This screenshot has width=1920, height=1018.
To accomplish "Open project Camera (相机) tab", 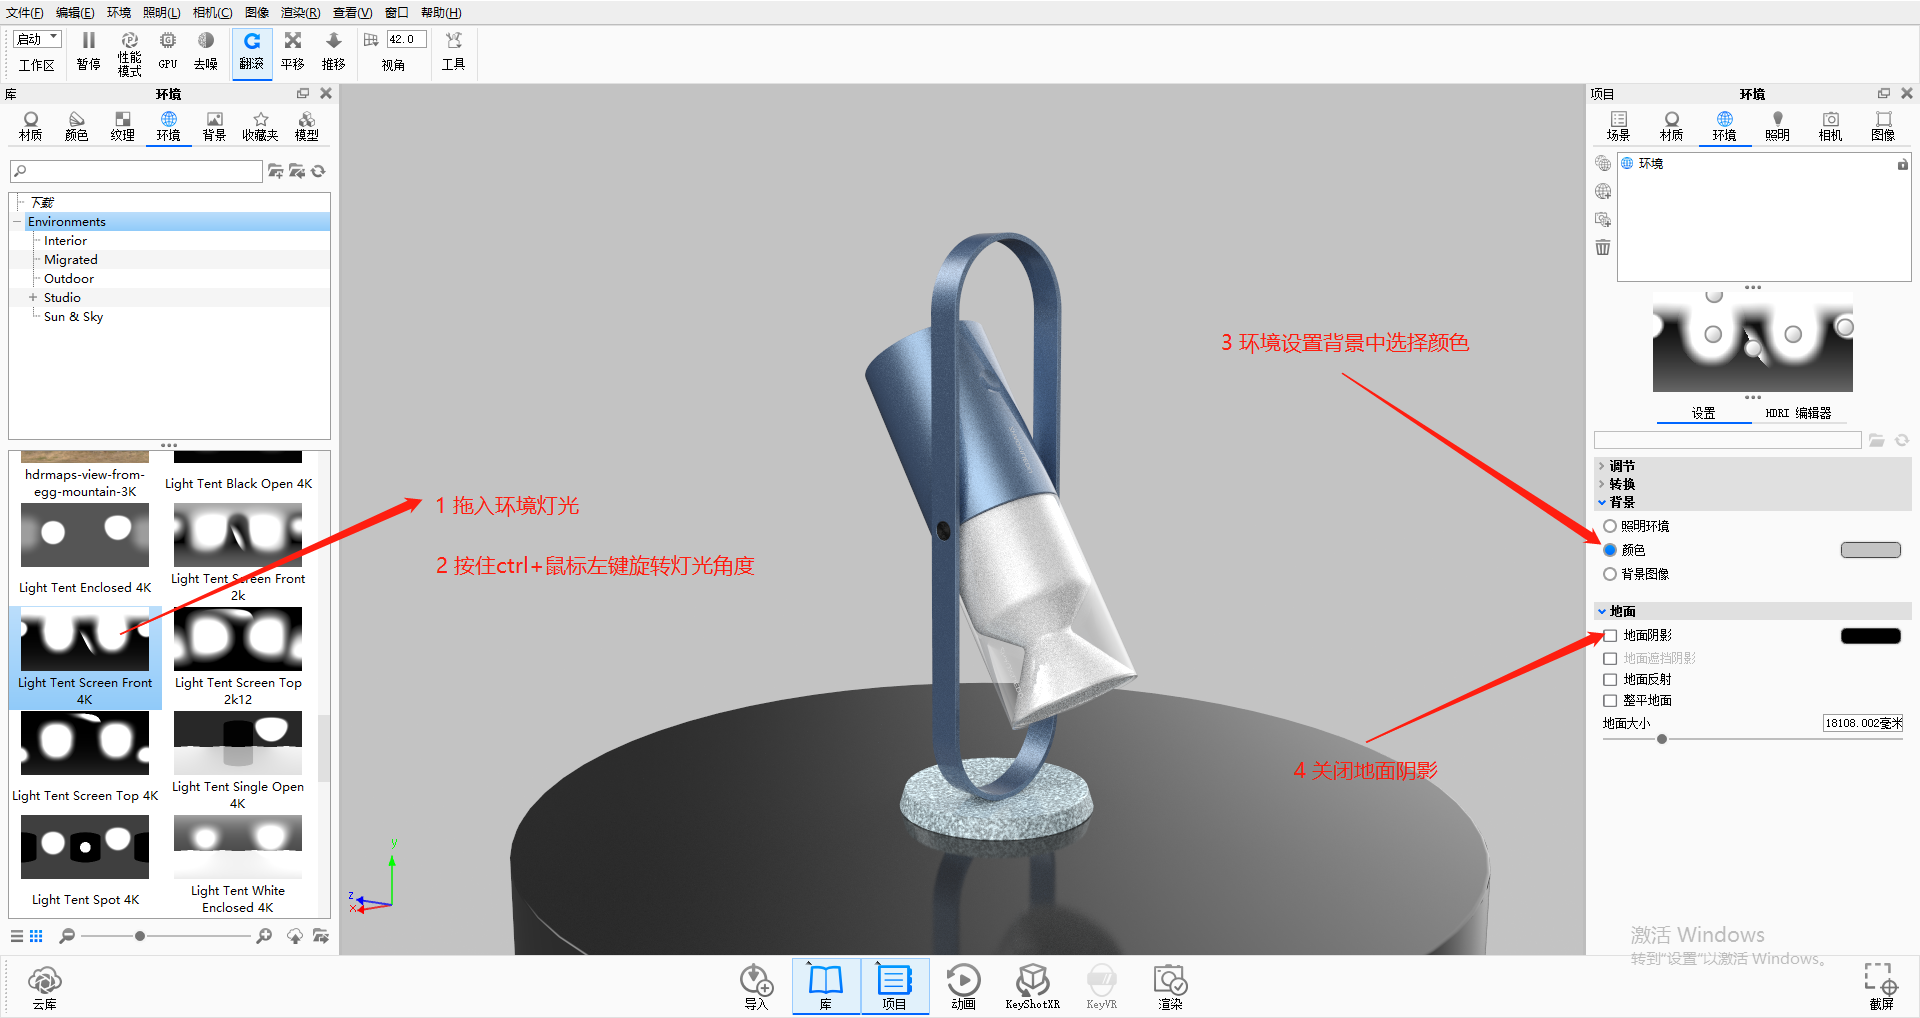I will (1831, 127).
